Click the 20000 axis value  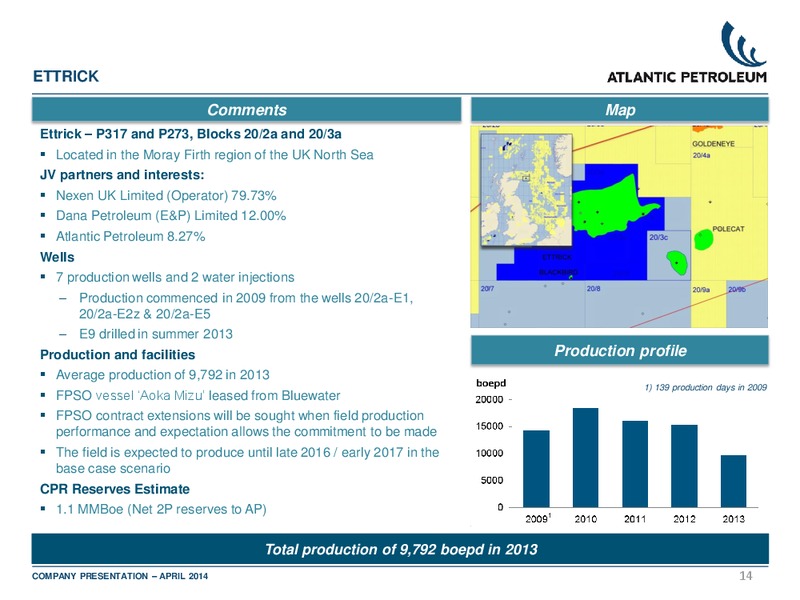489,399
